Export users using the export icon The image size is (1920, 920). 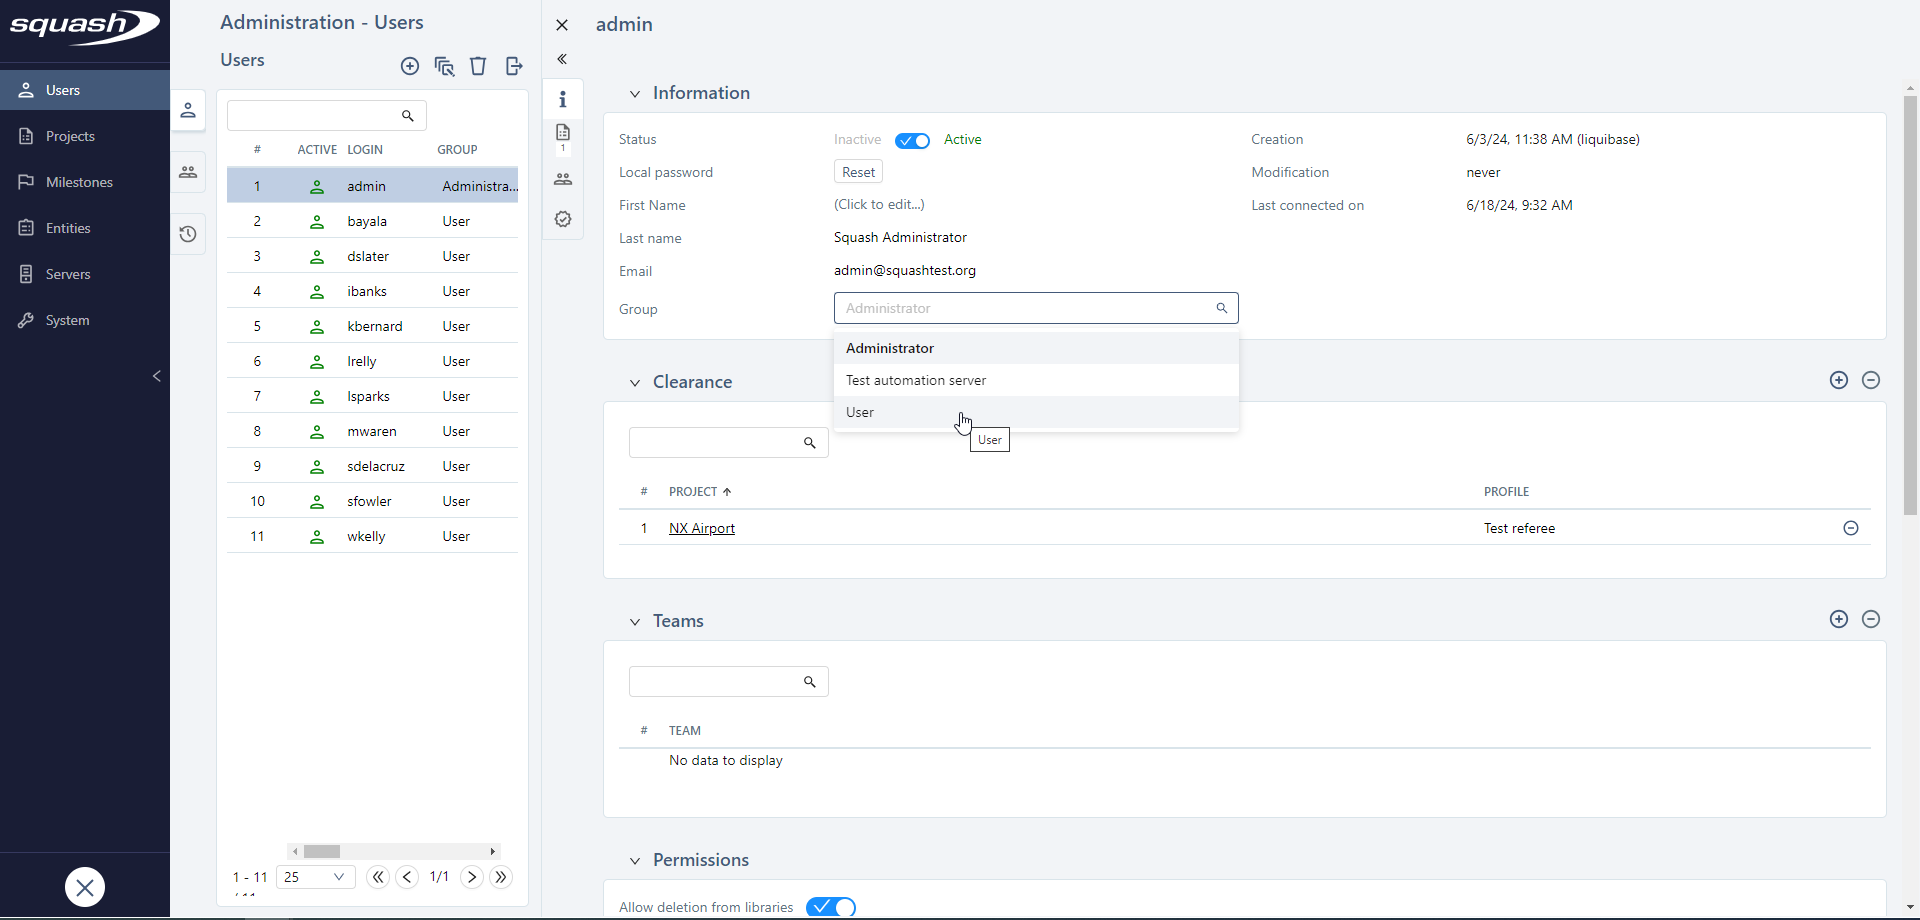pos(514,66)
